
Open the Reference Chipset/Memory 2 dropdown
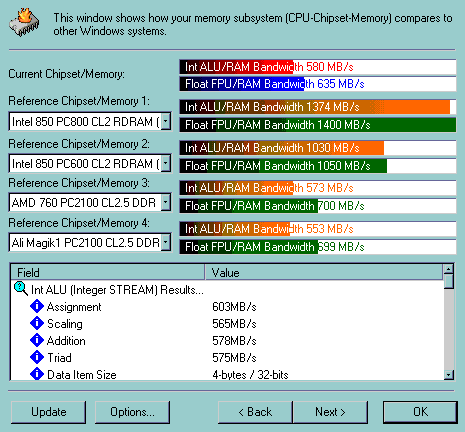[166, 163]
